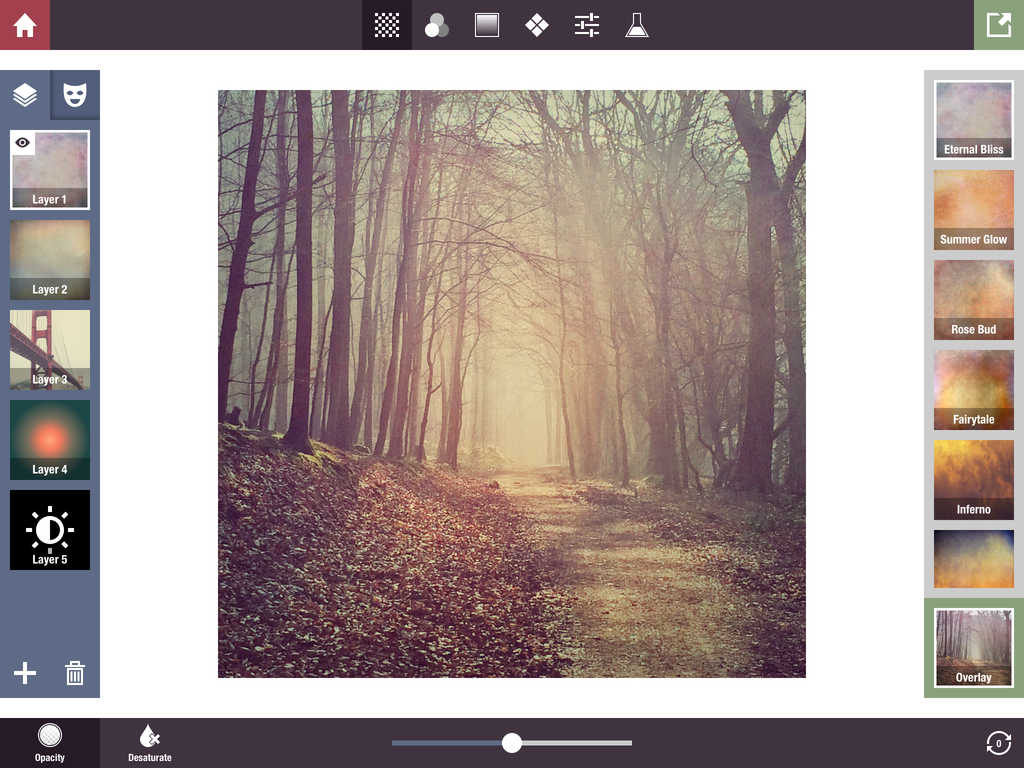Click the reset rotation icon
The image size is (1024, 768).
coord(999,743)
